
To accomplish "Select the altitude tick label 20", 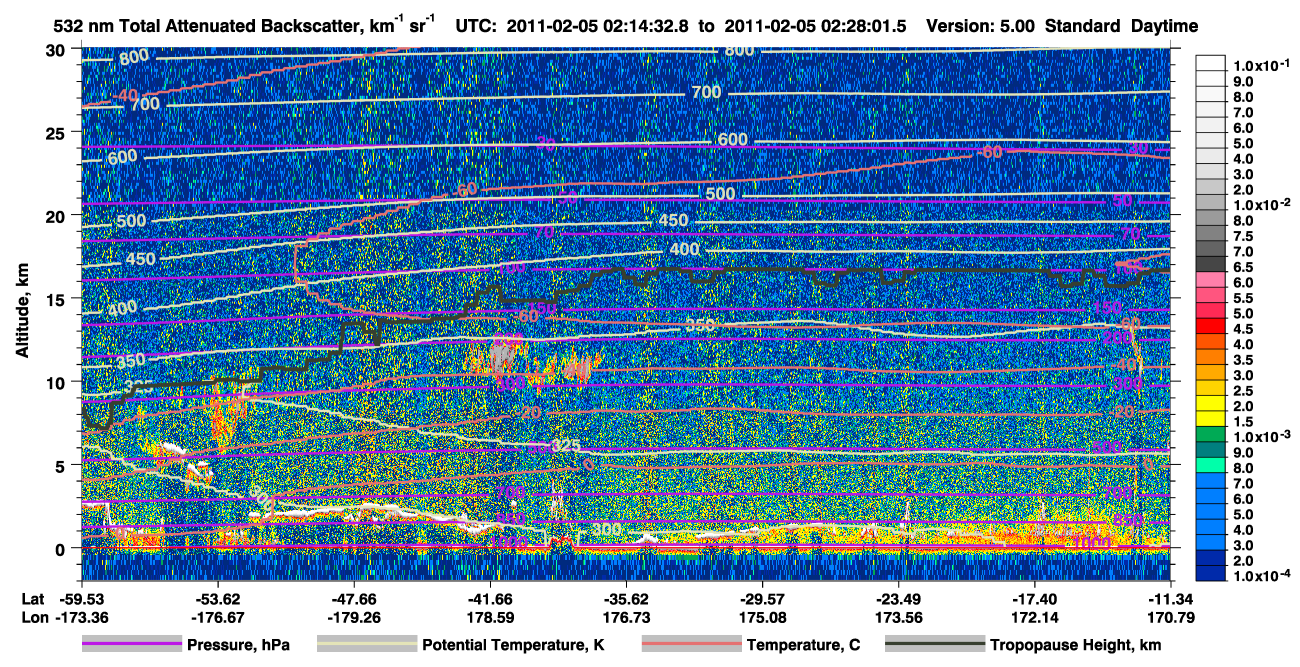I will click(x=56, y=215).
